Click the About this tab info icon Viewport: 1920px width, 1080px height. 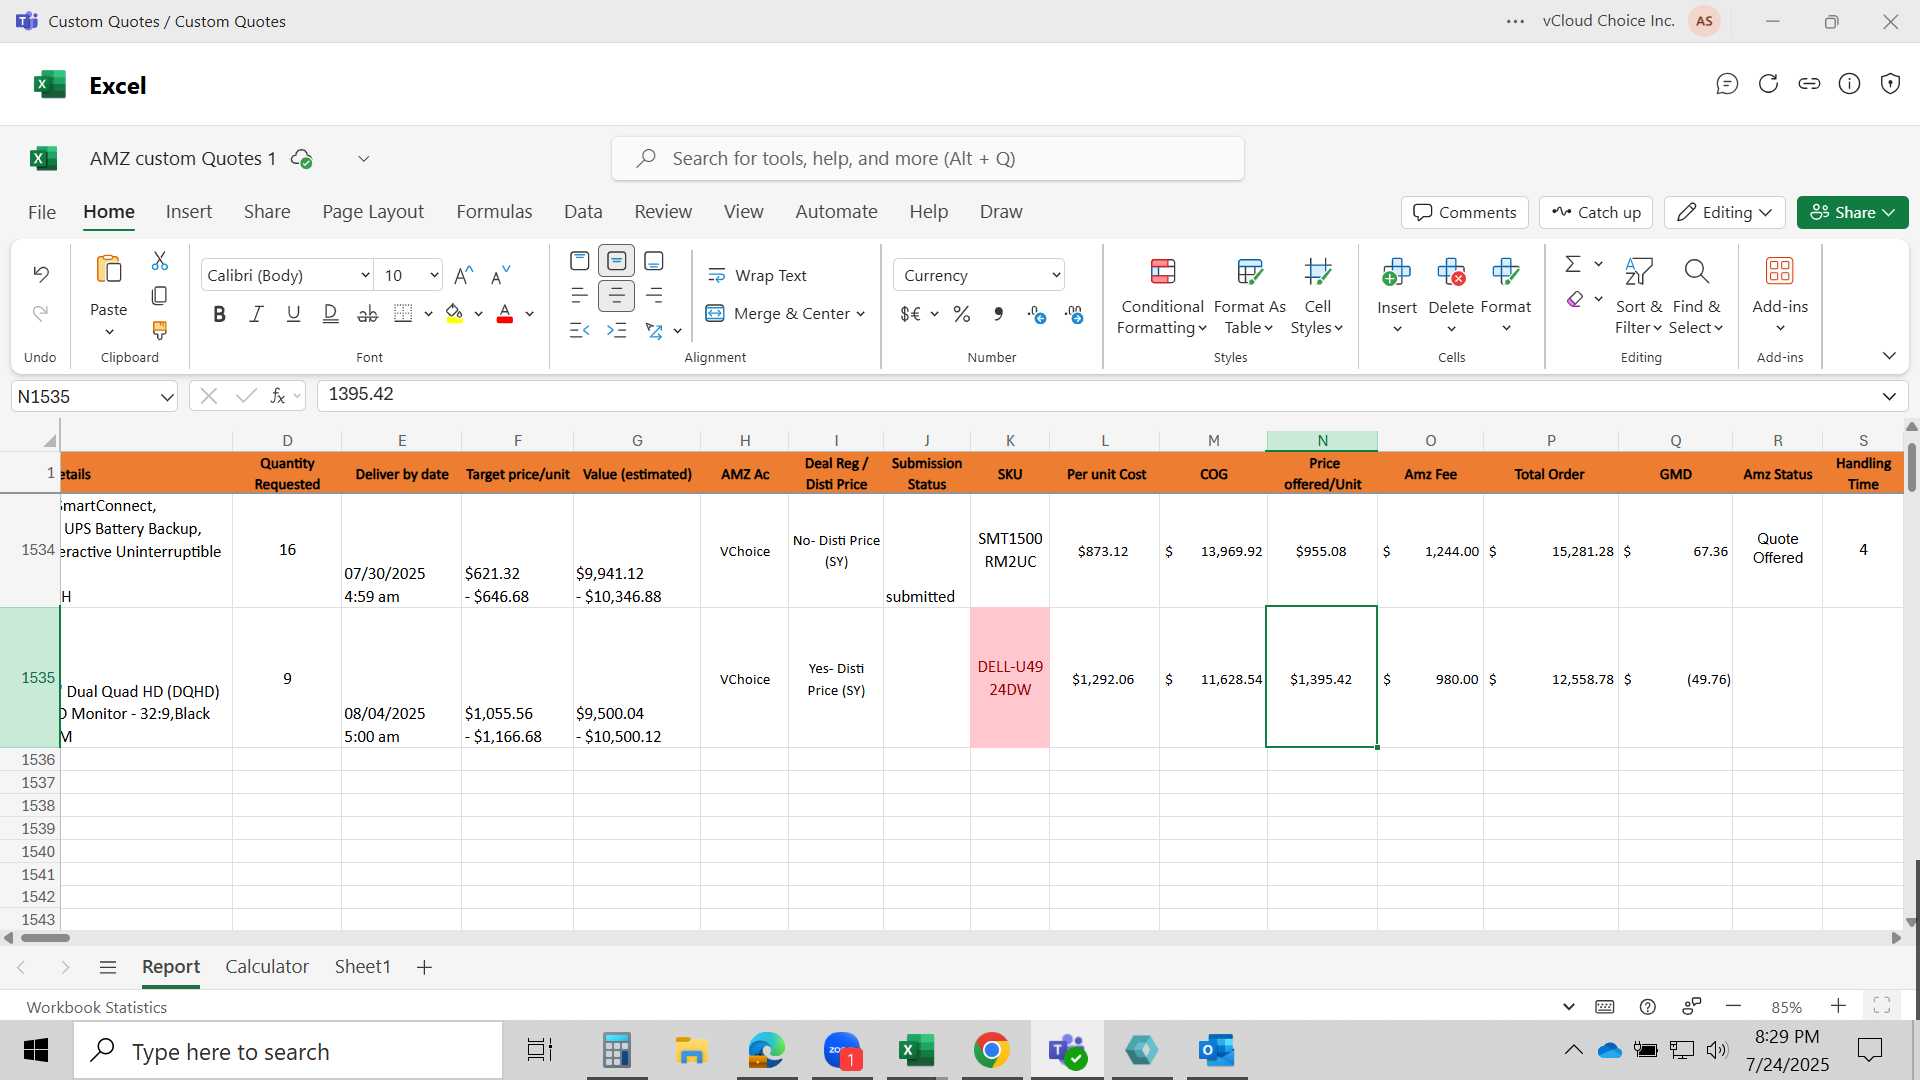pos(1850,84)
